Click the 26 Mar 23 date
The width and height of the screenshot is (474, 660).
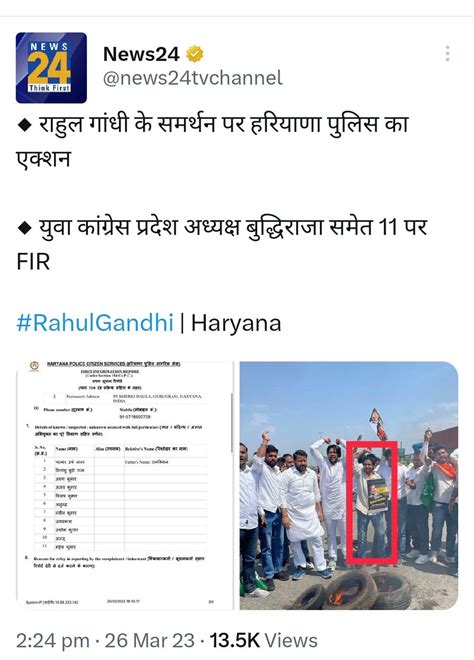tap(149, 641)
